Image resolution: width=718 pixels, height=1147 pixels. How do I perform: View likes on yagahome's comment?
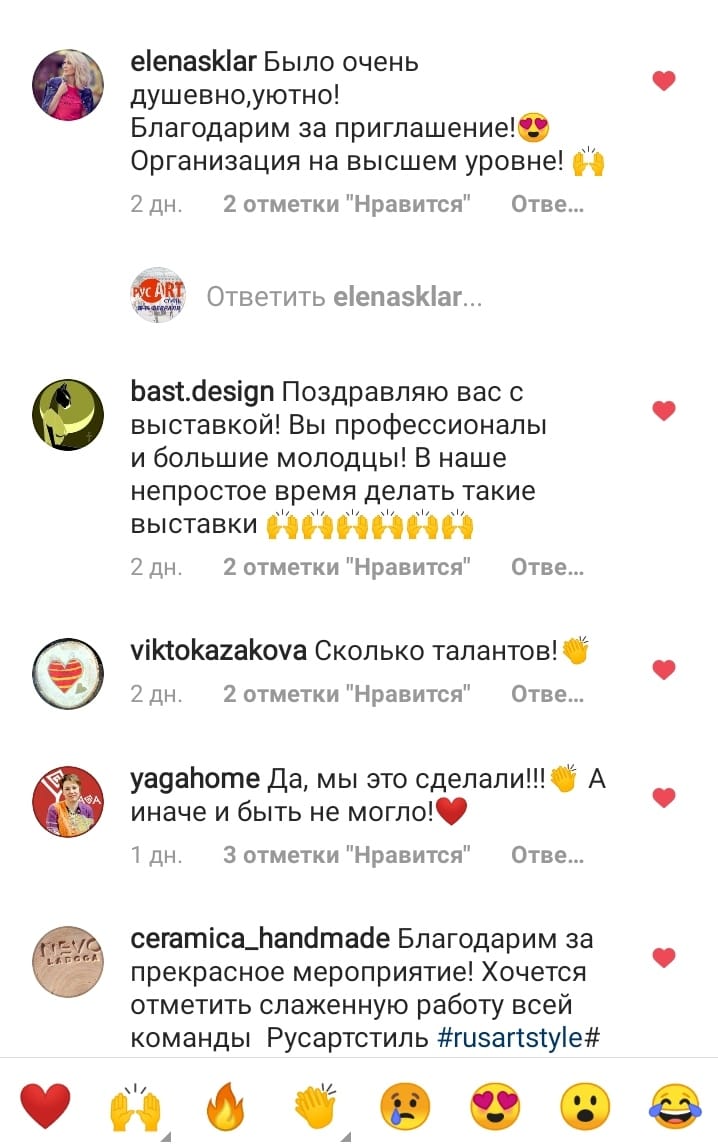[347, 854]
